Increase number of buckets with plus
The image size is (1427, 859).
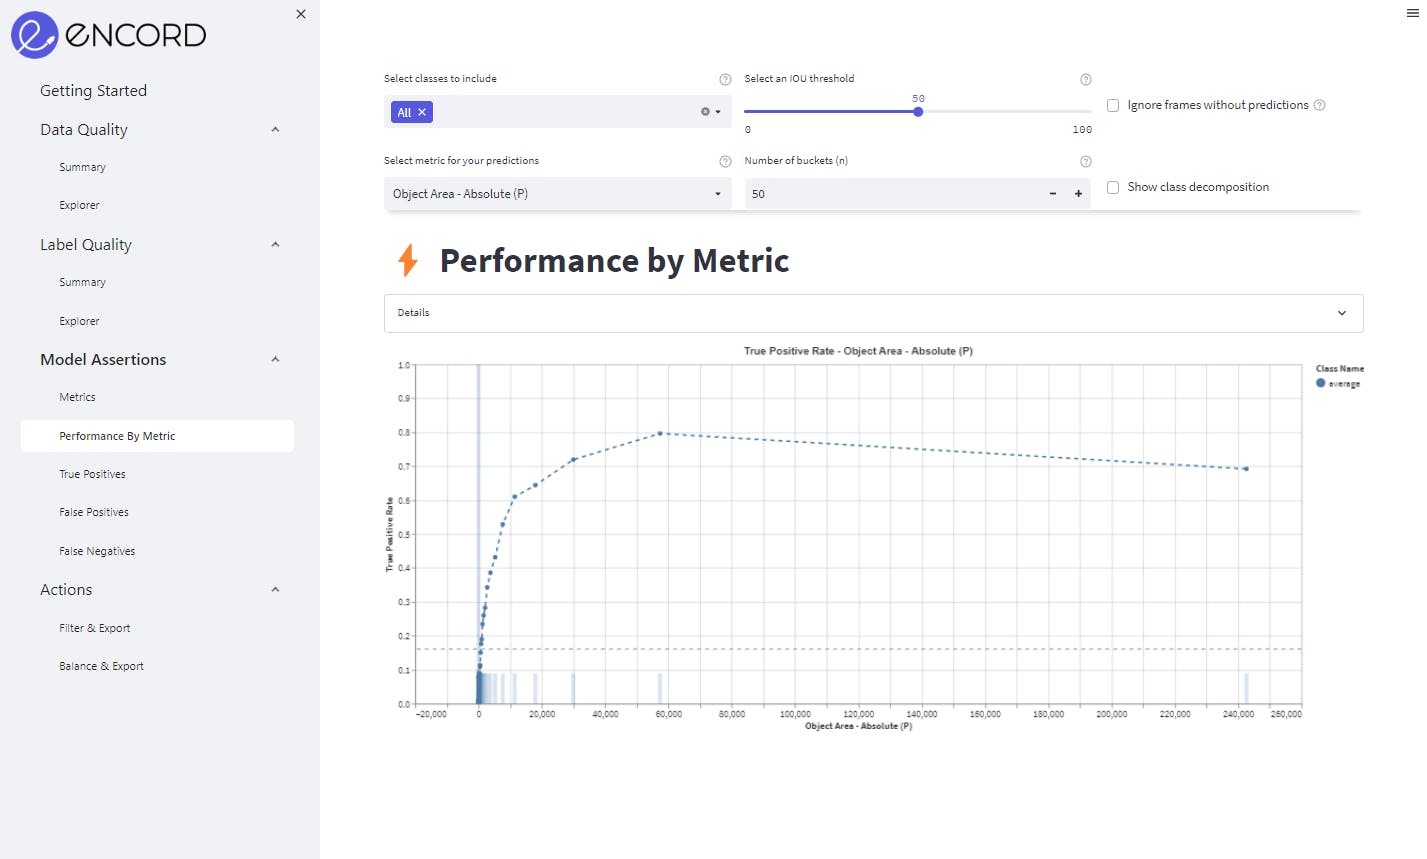pos(1078,194)
